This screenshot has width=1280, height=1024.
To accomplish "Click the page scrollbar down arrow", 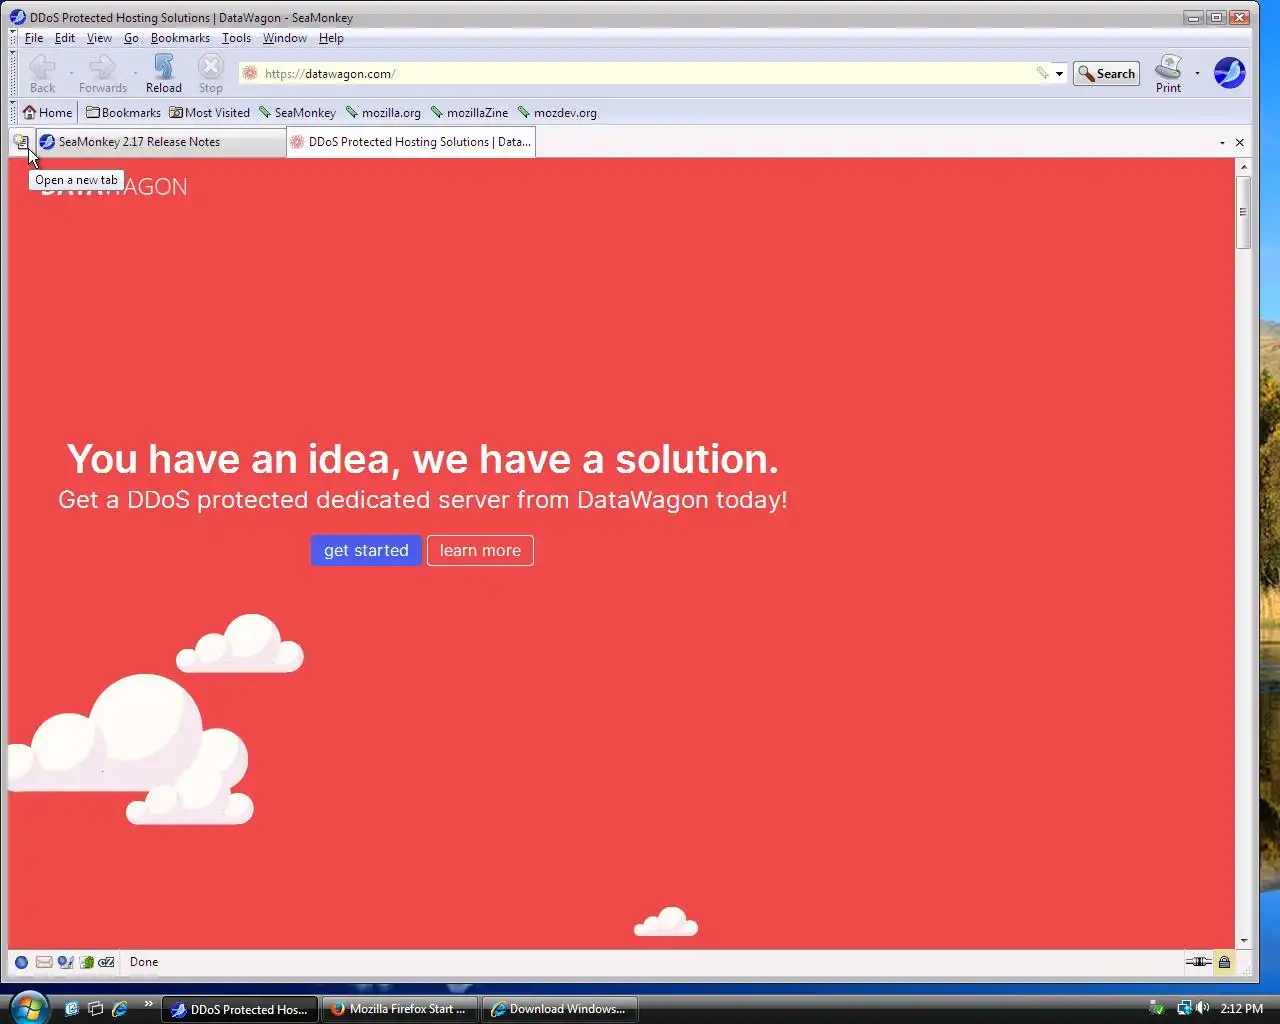I will pos(1244,940).
